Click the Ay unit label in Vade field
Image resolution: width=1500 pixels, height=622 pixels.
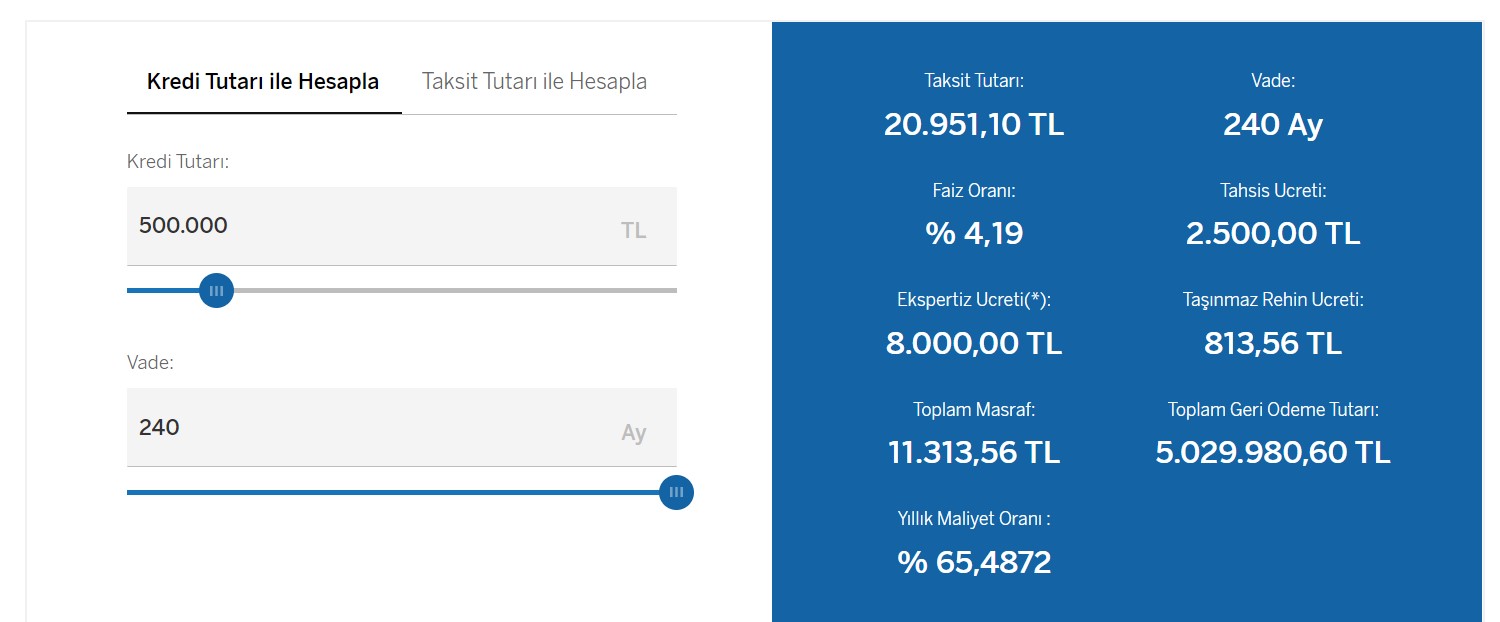[634, 433]
